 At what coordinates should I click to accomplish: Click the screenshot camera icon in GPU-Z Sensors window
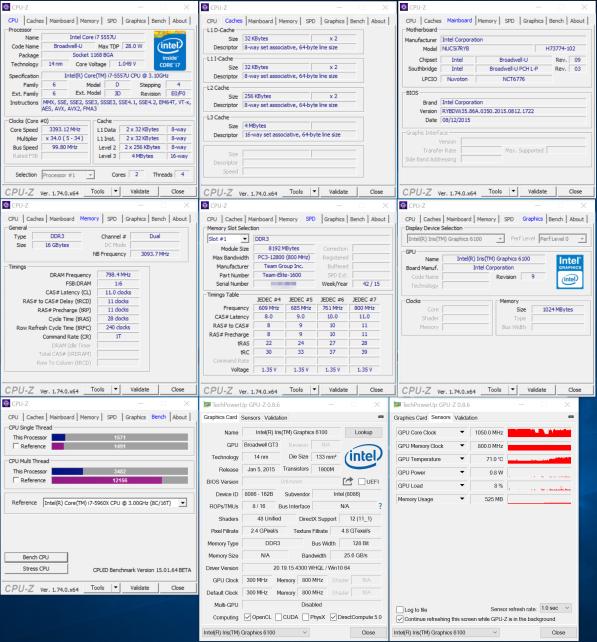[x=571, y=416]
